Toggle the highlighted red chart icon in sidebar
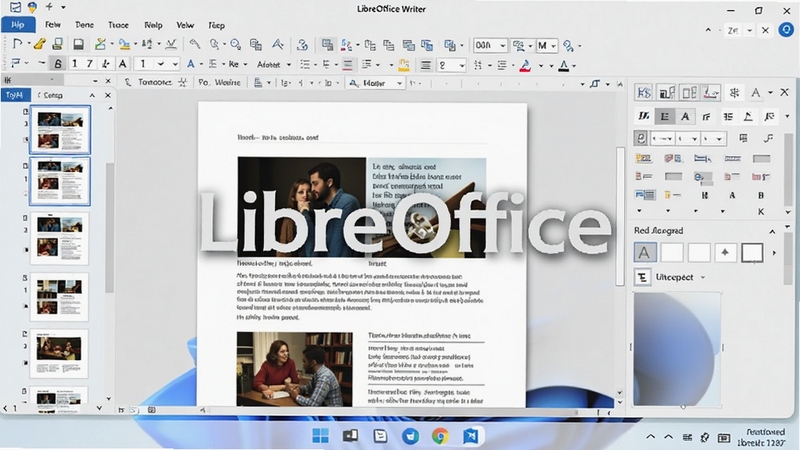This screenshot has width=800, height=450. click(711, 92)
